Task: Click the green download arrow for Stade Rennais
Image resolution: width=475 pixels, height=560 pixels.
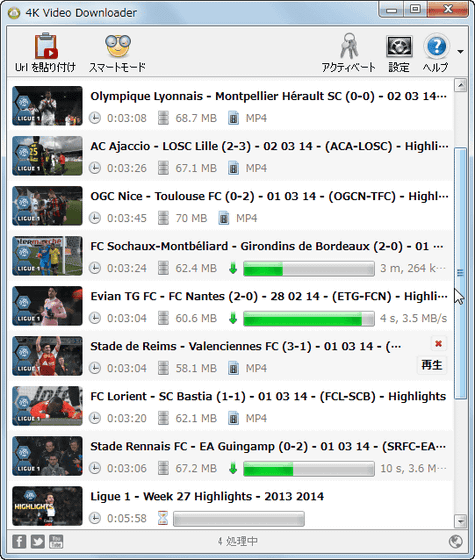Action: point(233,468)
